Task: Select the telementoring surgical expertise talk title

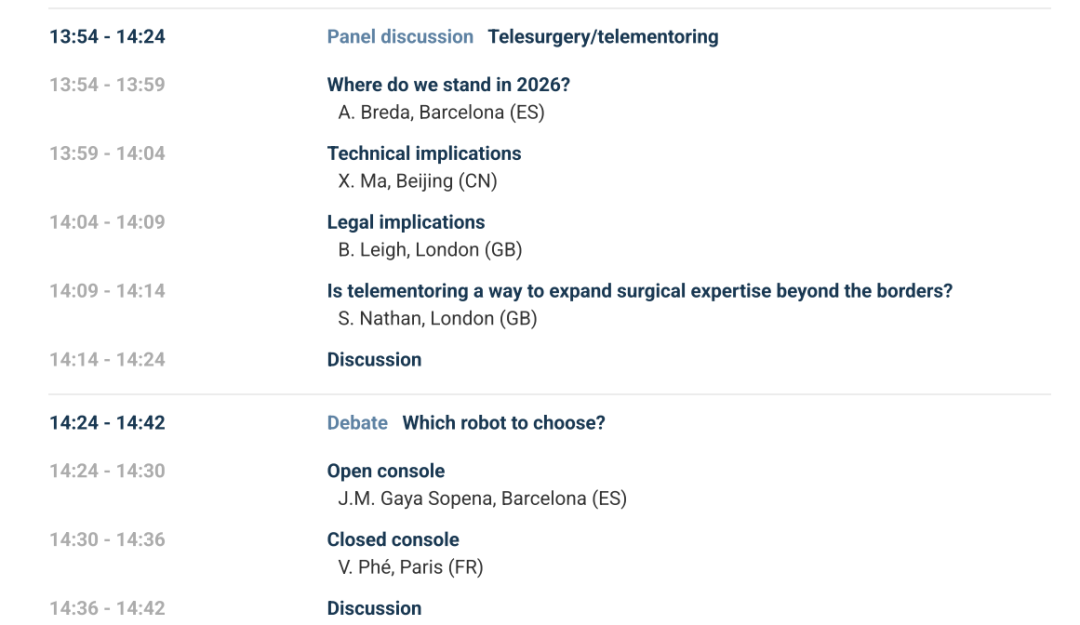Action: click(639, 291)
